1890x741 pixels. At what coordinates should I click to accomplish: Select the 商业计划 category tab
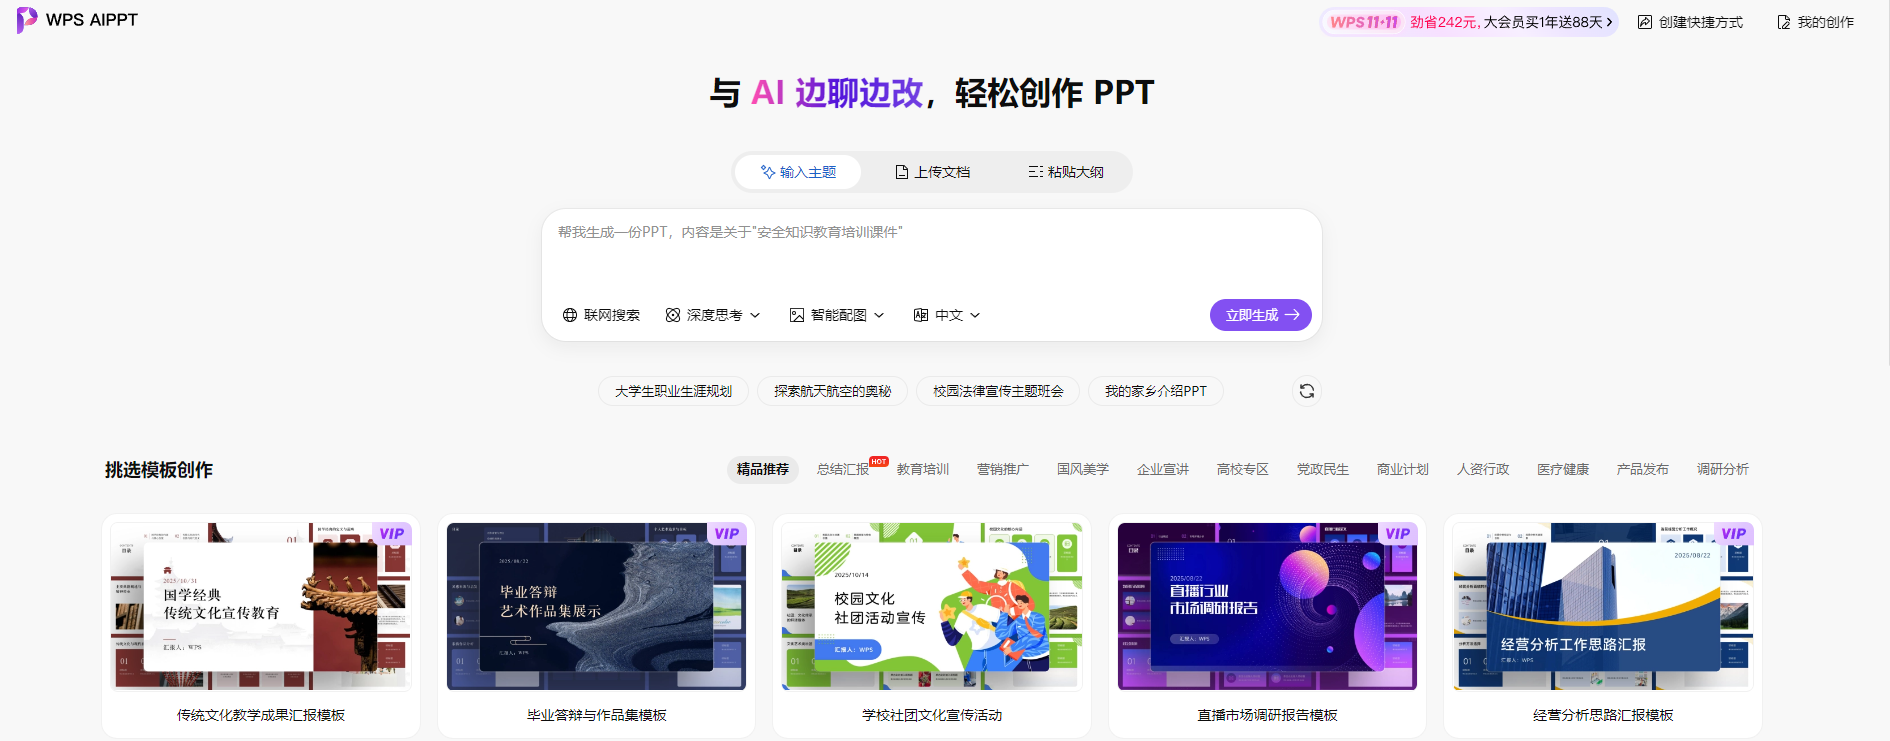[x=1403, y=469]
